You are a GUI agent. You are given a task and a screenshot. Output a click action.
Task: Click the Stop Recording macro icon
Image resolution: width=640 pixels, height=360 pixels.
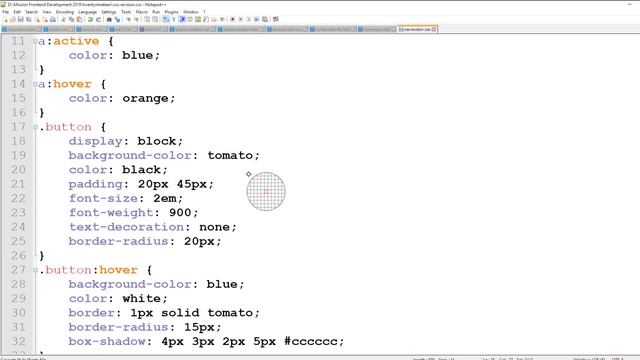[x=240, y=19]
